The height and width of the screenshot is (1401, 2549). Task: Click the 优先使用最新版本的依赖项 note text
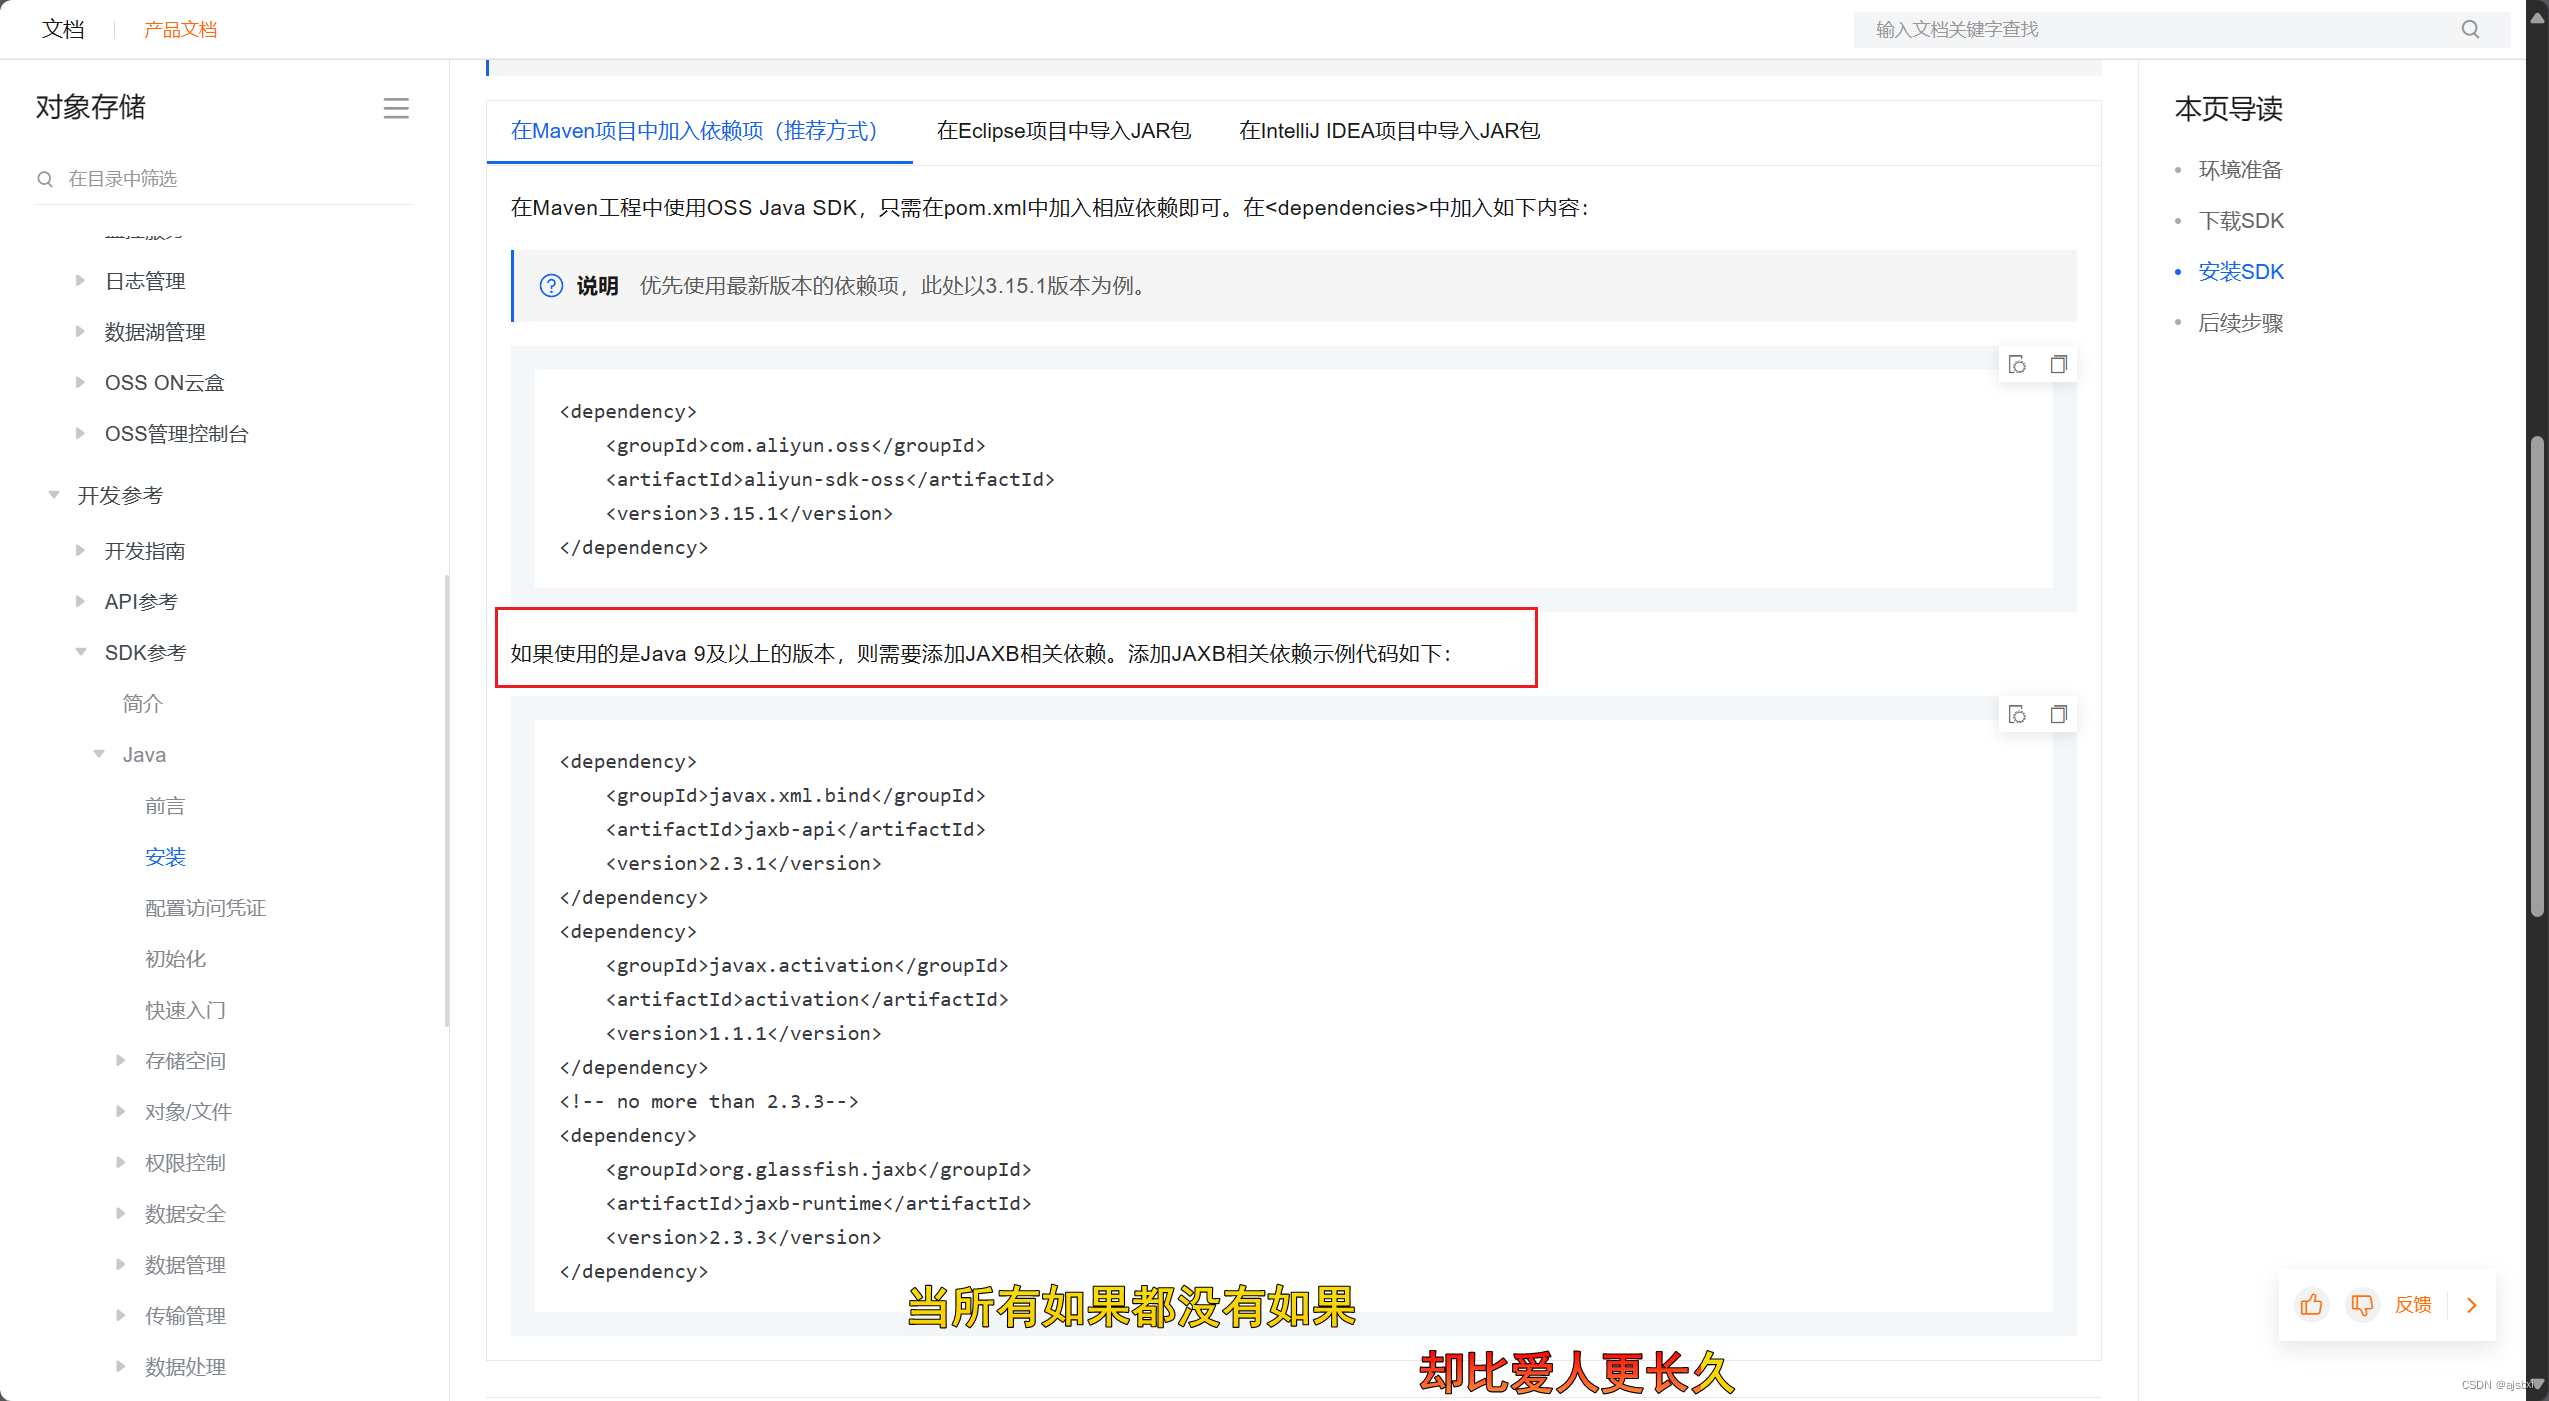(x=894, y=286)
